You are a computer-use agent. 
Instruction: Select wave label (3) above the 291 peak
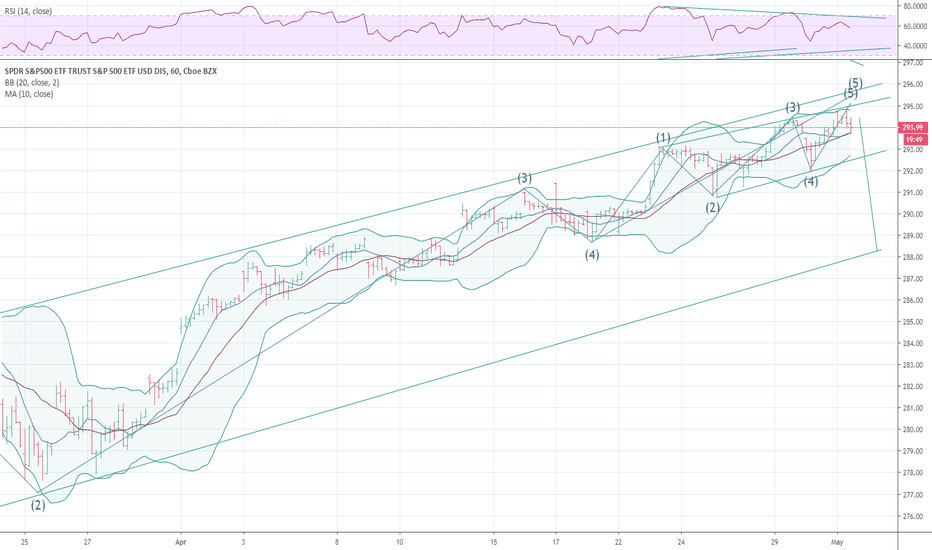tap(524, 178)
